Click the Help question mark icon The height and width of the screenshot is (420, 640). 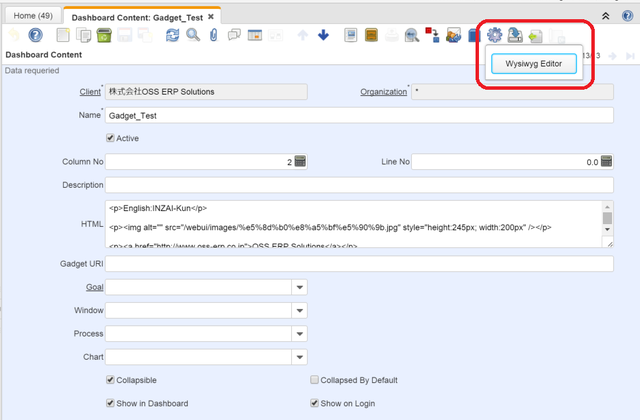click(x=34, y=36)
